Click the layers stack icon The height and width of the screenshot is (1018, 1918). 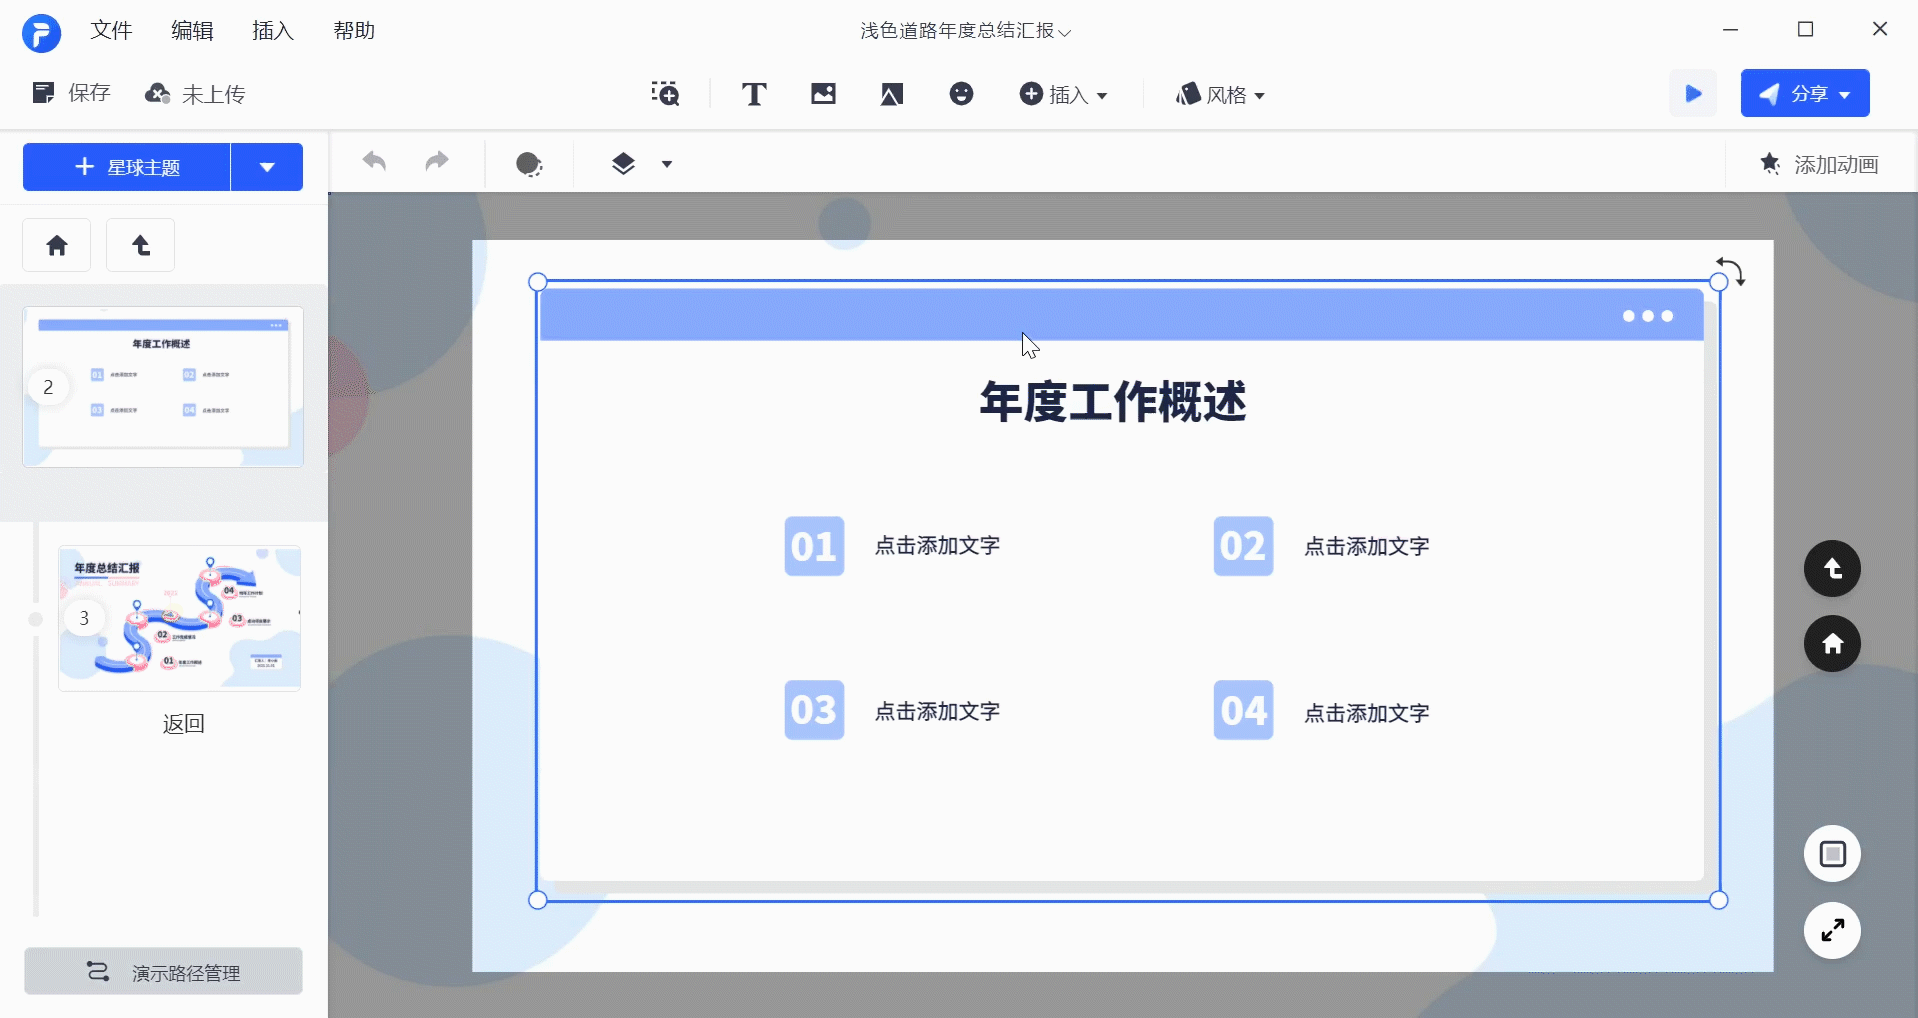(x=623, y=164)
